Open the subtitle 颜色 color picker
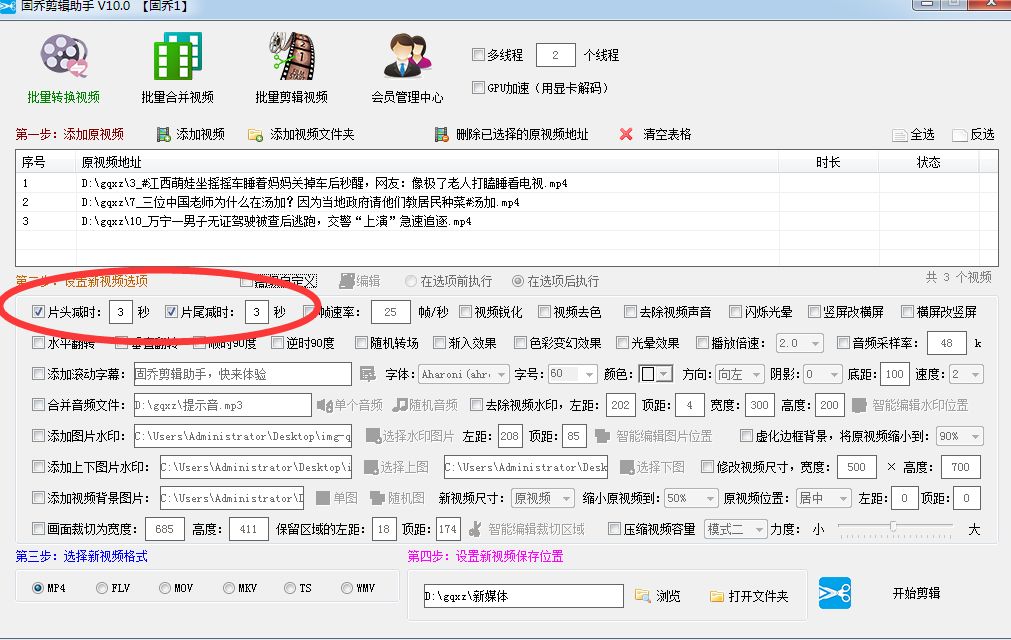Viewport: 1011px width, 640px height. [655, 374]
